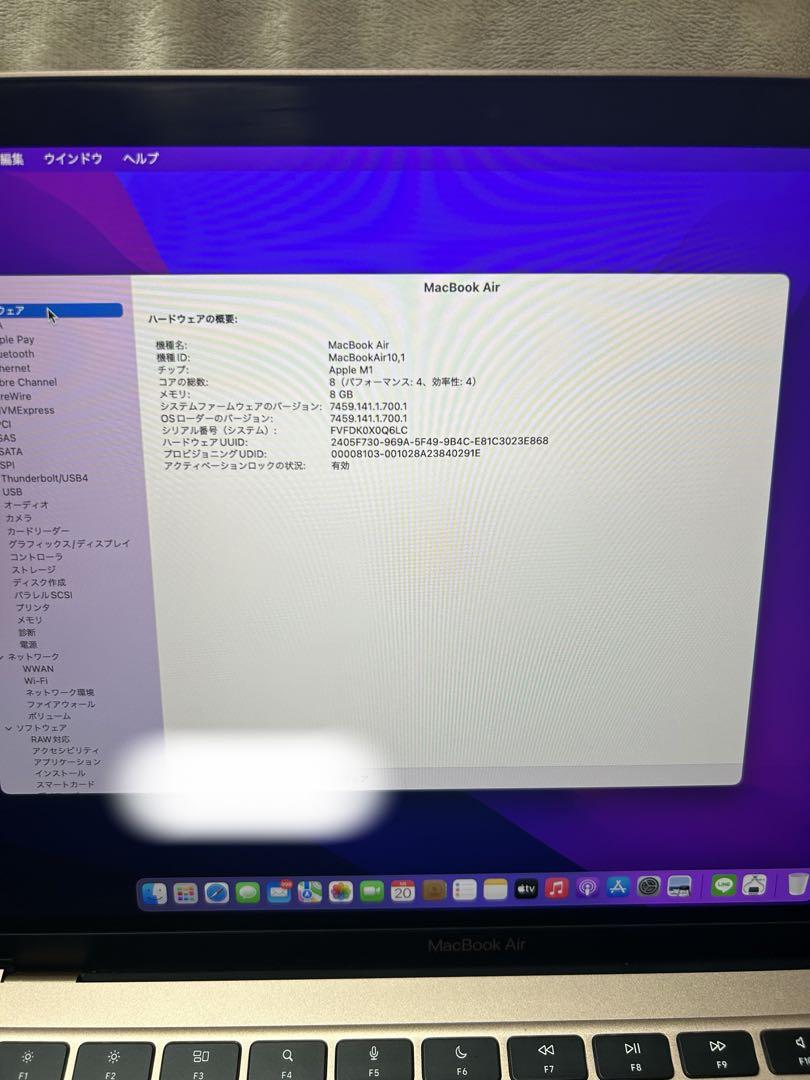Screen dimensions: 810x1080
Task: Select WWAN under network
Action: [x=38, y=669]
